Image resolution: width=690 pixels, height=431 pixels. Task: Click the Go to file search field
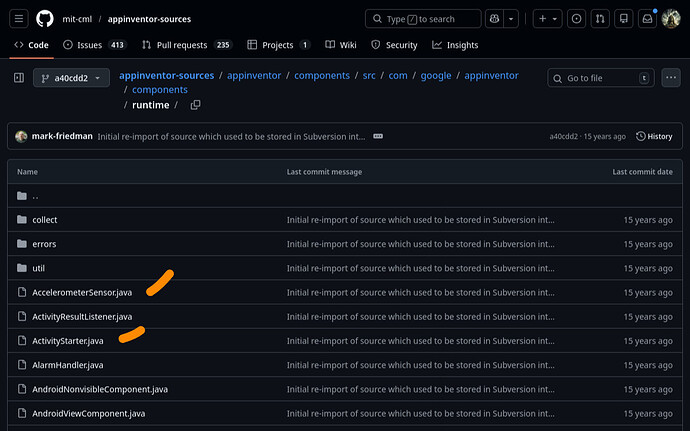[x=600, y=78]
